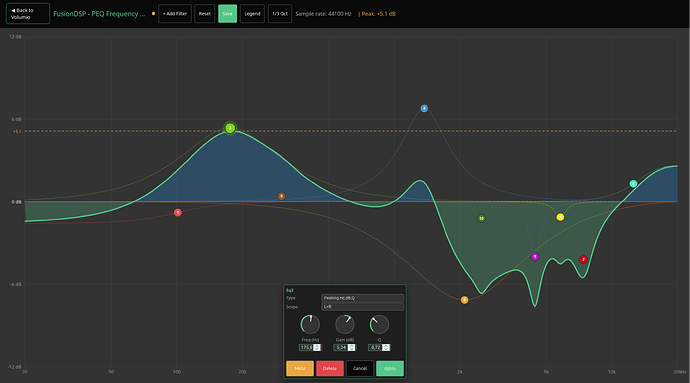Cancel the filter edit dialog
690x383 pixels.
(x=360, y=368)
